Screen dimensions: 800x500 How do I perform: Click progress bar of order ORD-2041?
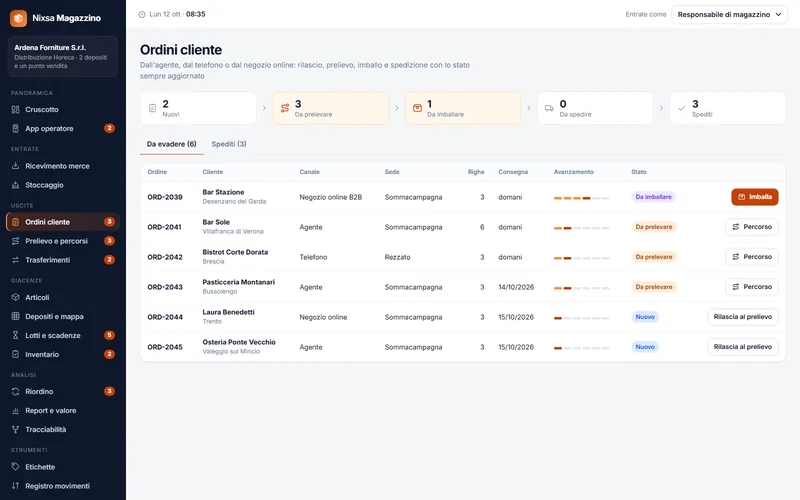coord(582,228)
